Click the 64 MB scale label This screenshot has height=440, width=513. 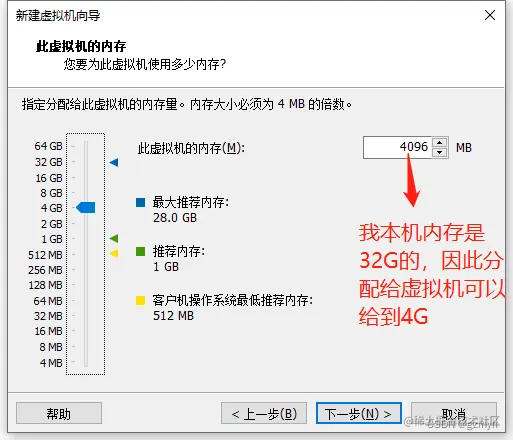[x=48, y=301]
